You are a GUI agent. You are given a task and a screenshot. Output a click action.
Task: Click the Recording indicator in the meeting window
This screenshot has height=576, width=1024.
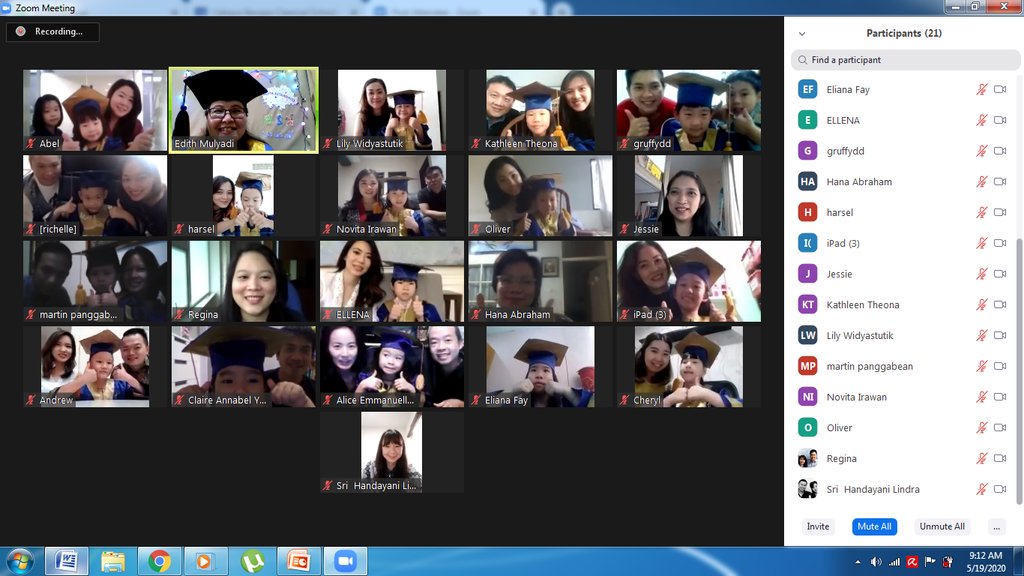click(x=52, y=32)
